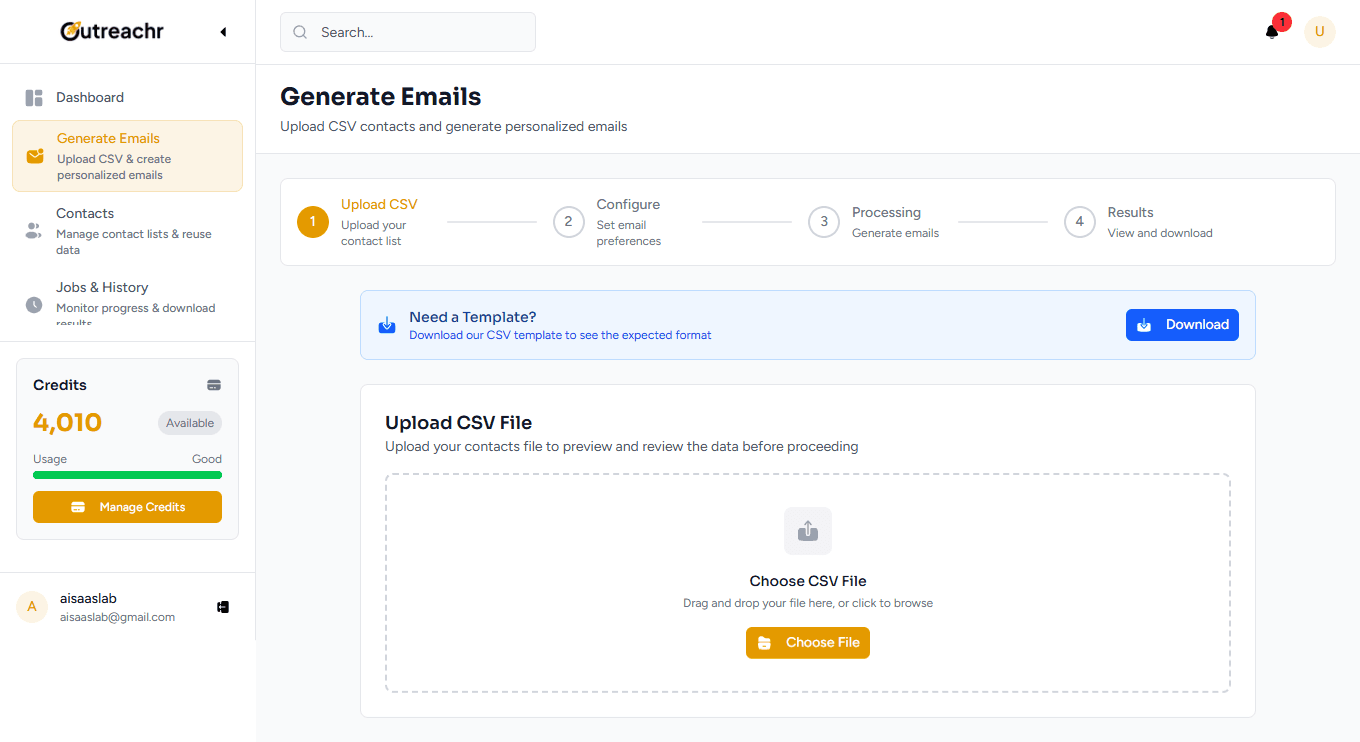Select step 4 Results circle
Image resolution: width=1360 pixels, height=742 pixels.
[1080, 222]
